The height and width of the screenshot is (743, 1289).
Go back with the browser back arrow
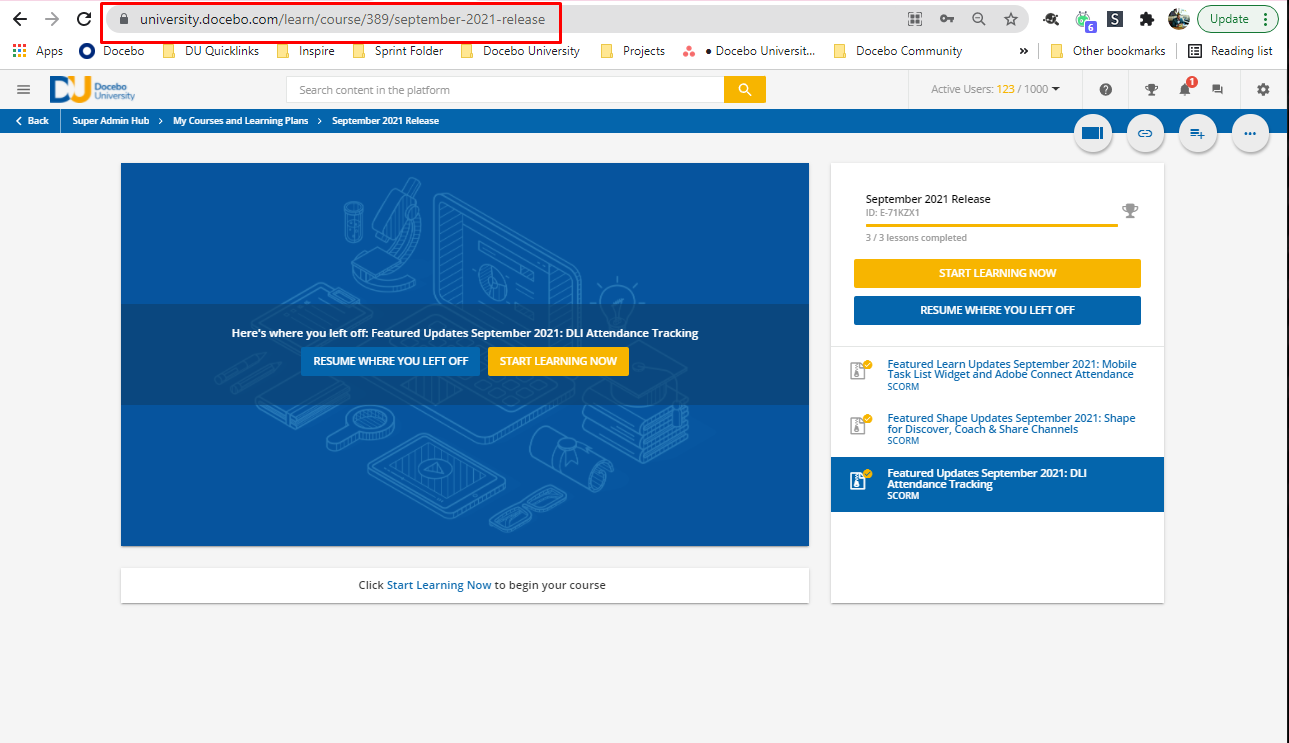click(x=20, y=19)
